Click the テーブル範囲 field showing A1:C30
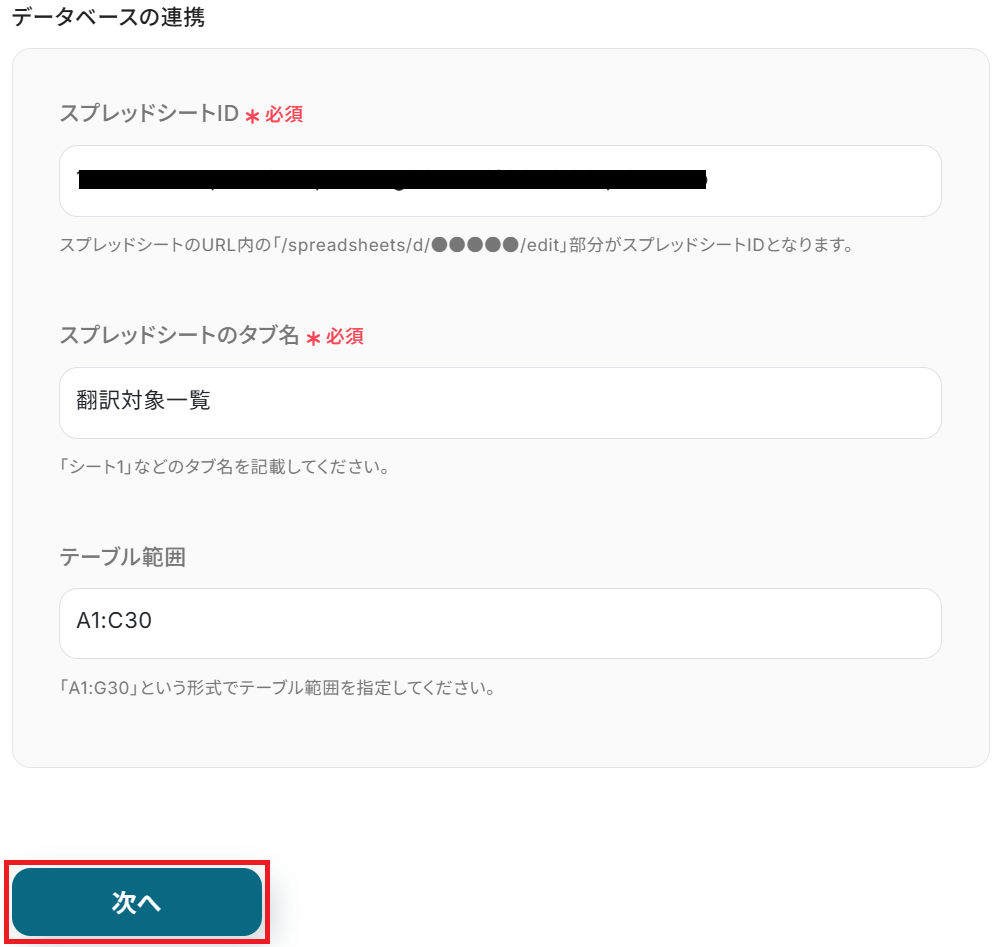This screenshot has height=947, width=1001. (500, 623)
